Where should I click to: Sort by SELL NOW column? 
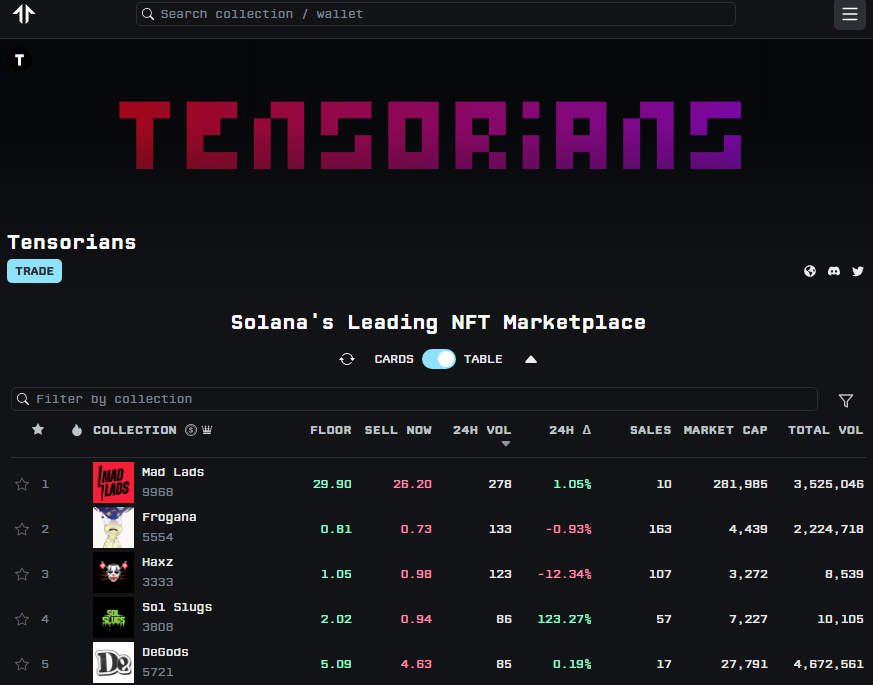398,430
